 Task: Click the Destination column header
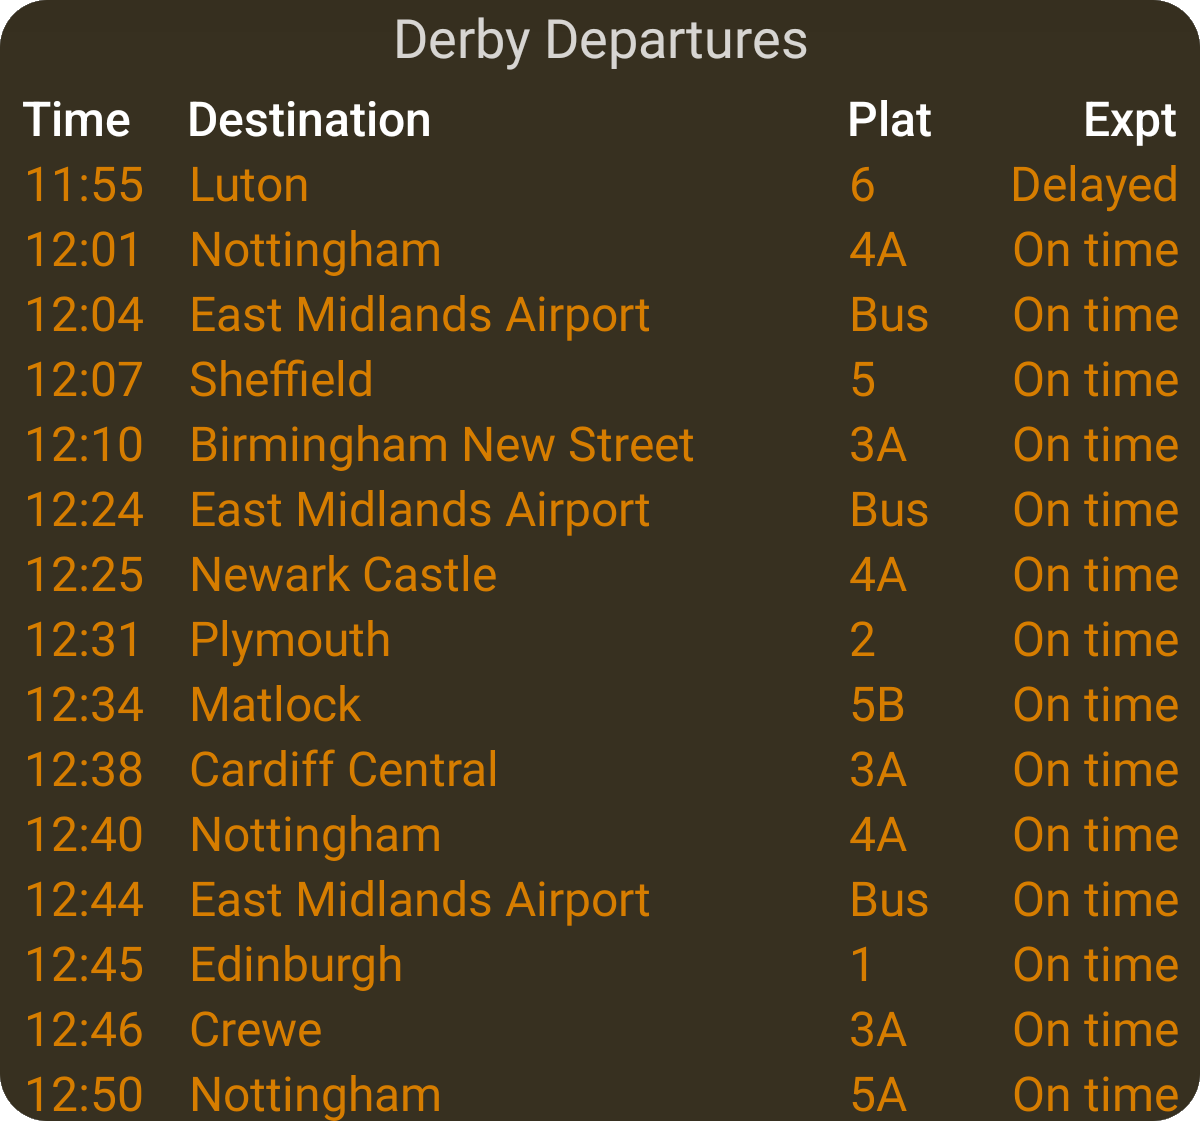(309, 121)
